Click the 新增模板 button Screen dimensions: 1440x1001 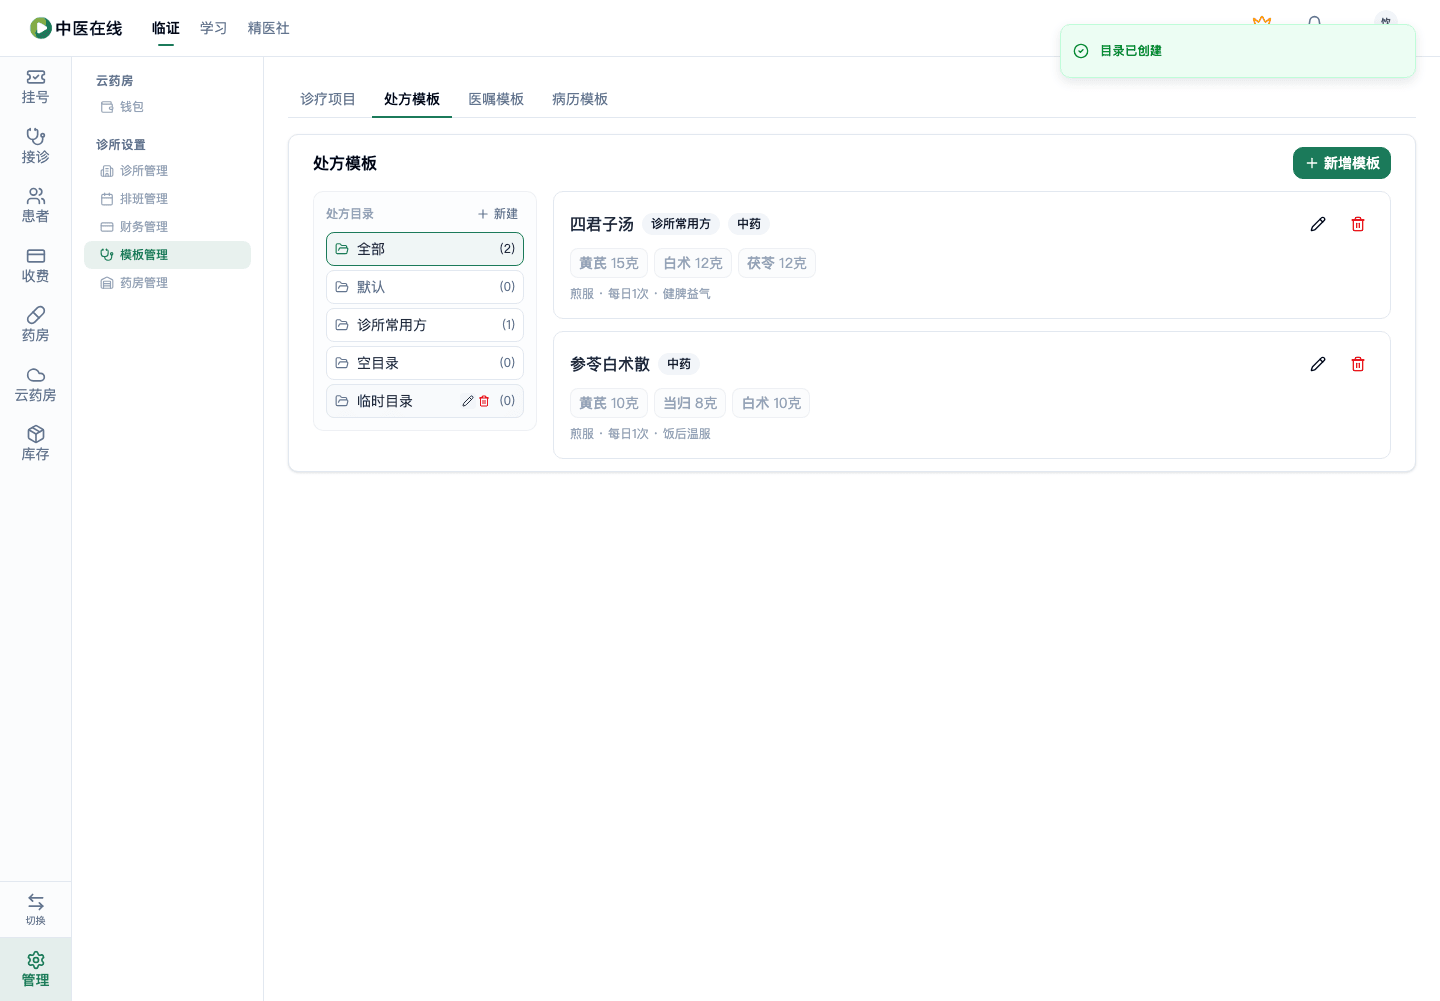tap(1342, 163)
